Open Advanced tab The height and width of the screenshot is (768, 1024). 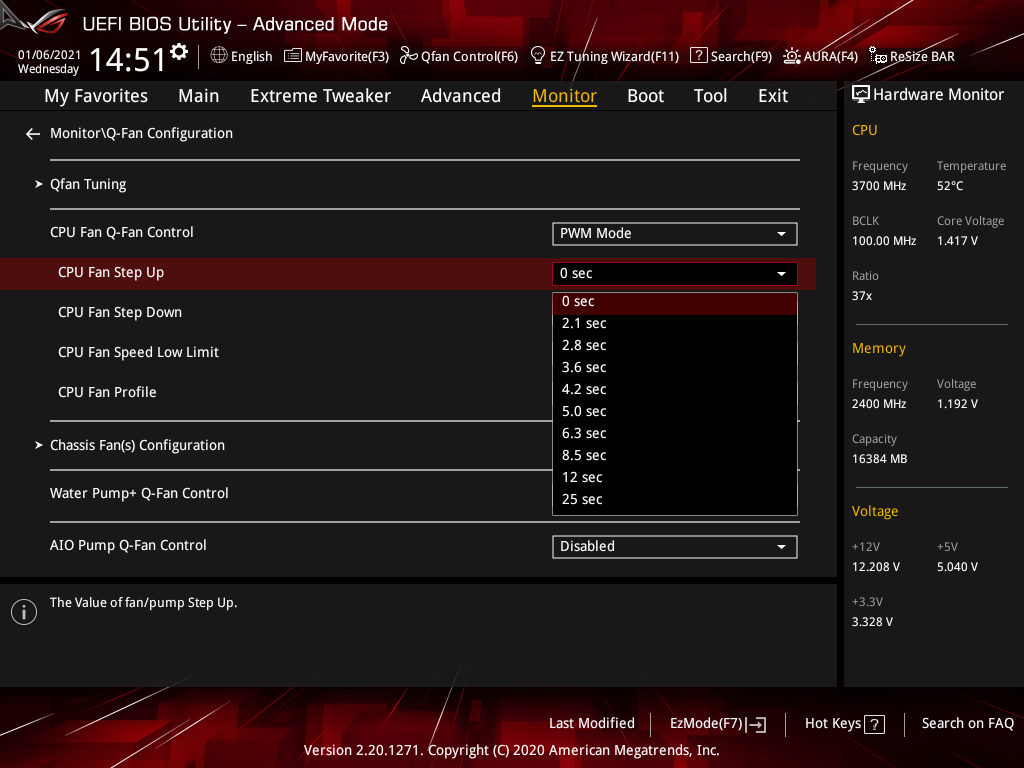(460, 96)
